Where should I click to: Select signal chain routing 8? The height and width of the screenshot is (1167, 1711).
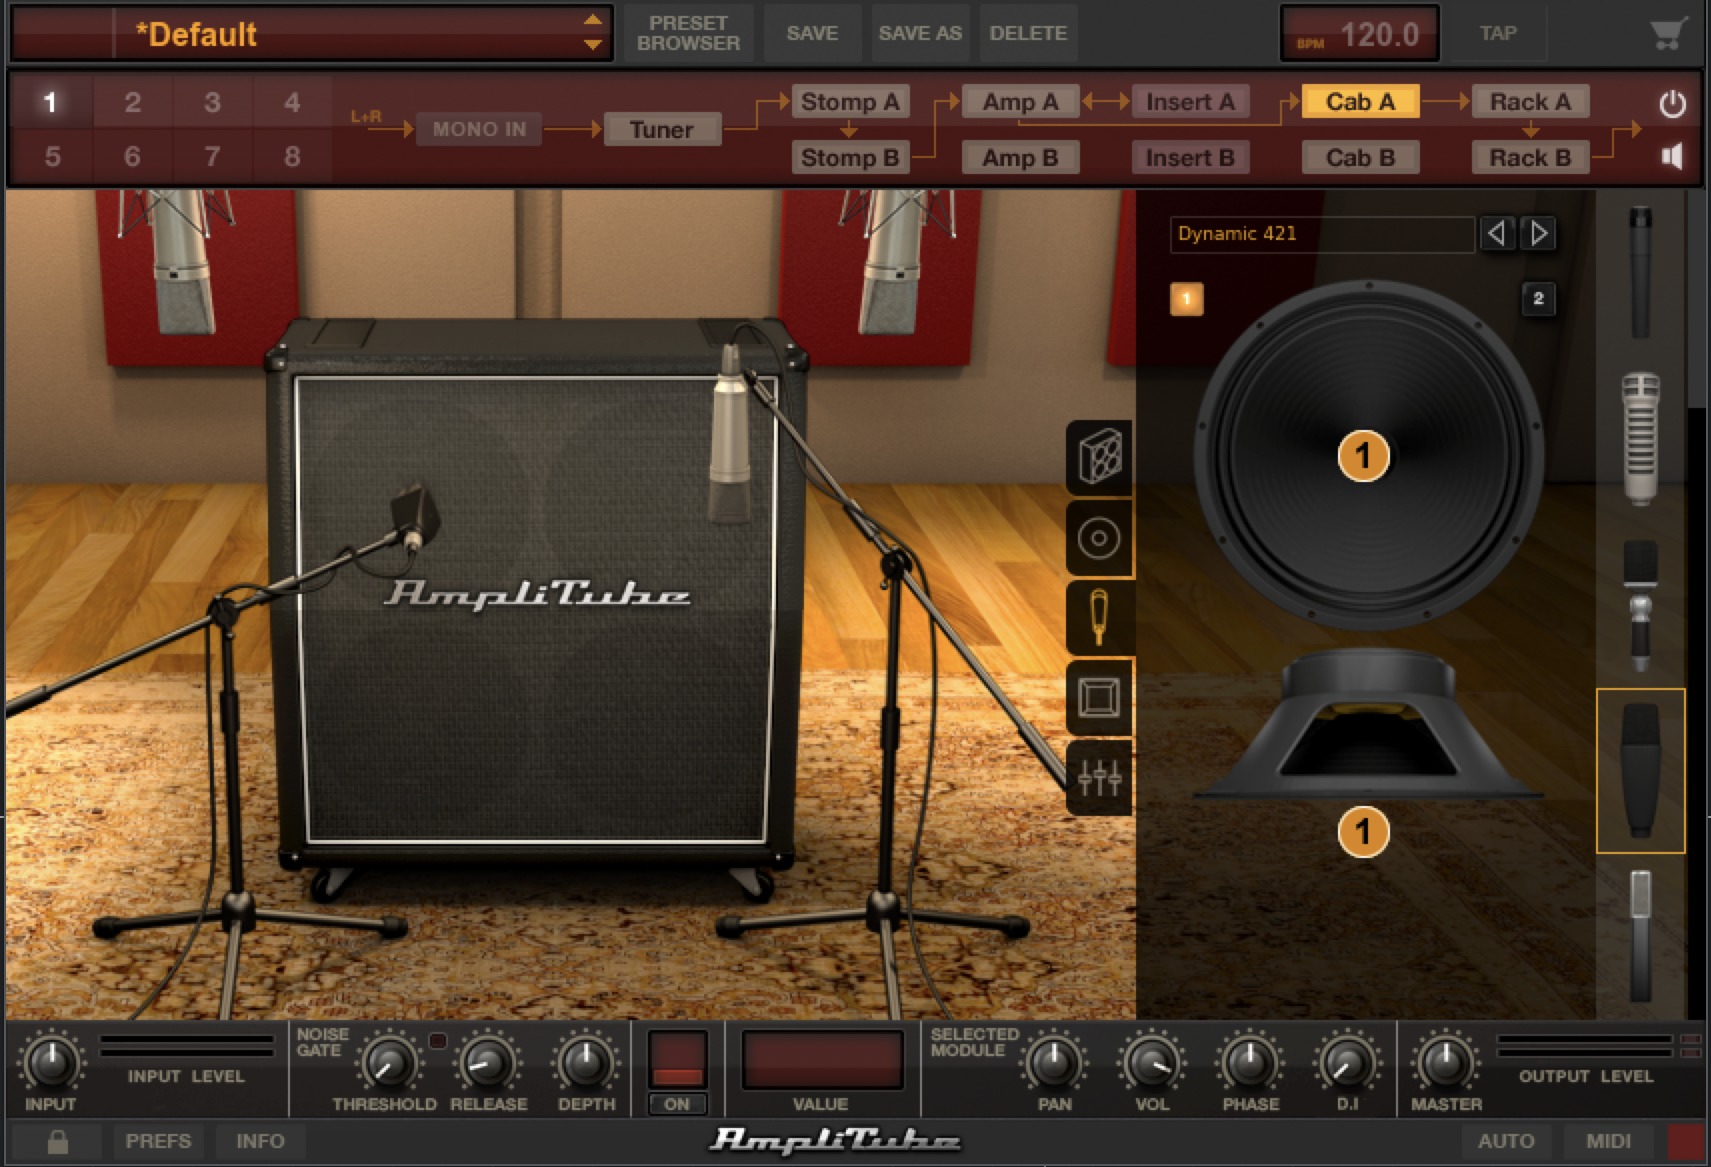292,157
